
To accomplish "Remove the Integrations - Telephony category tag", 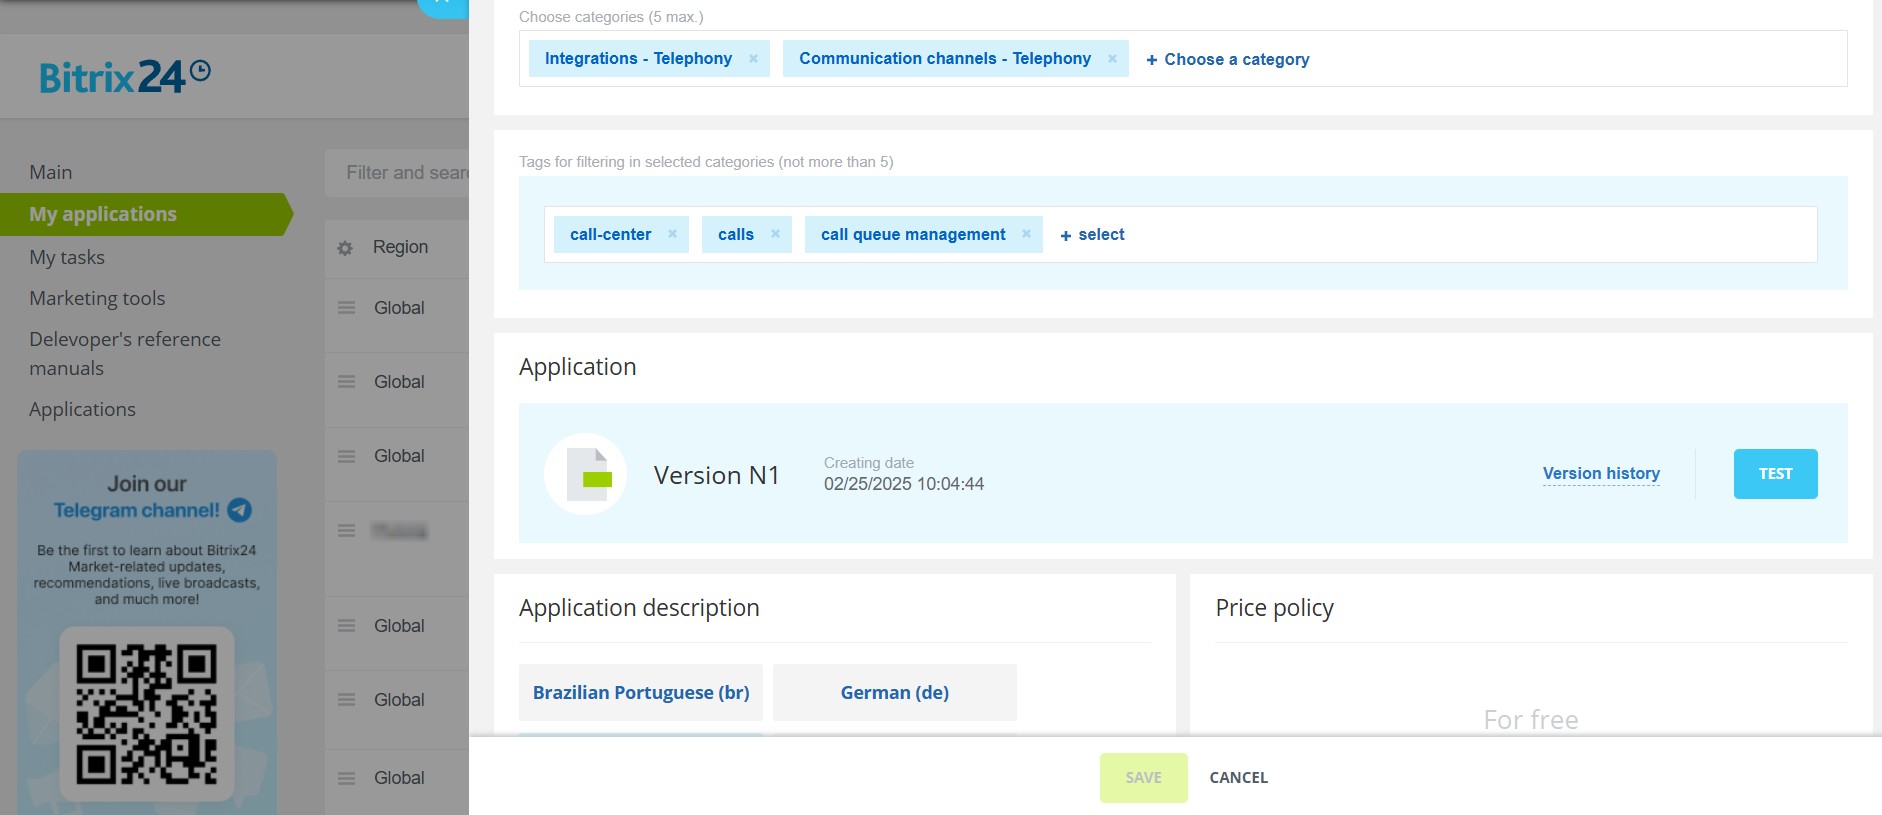I will pos(753,59).
